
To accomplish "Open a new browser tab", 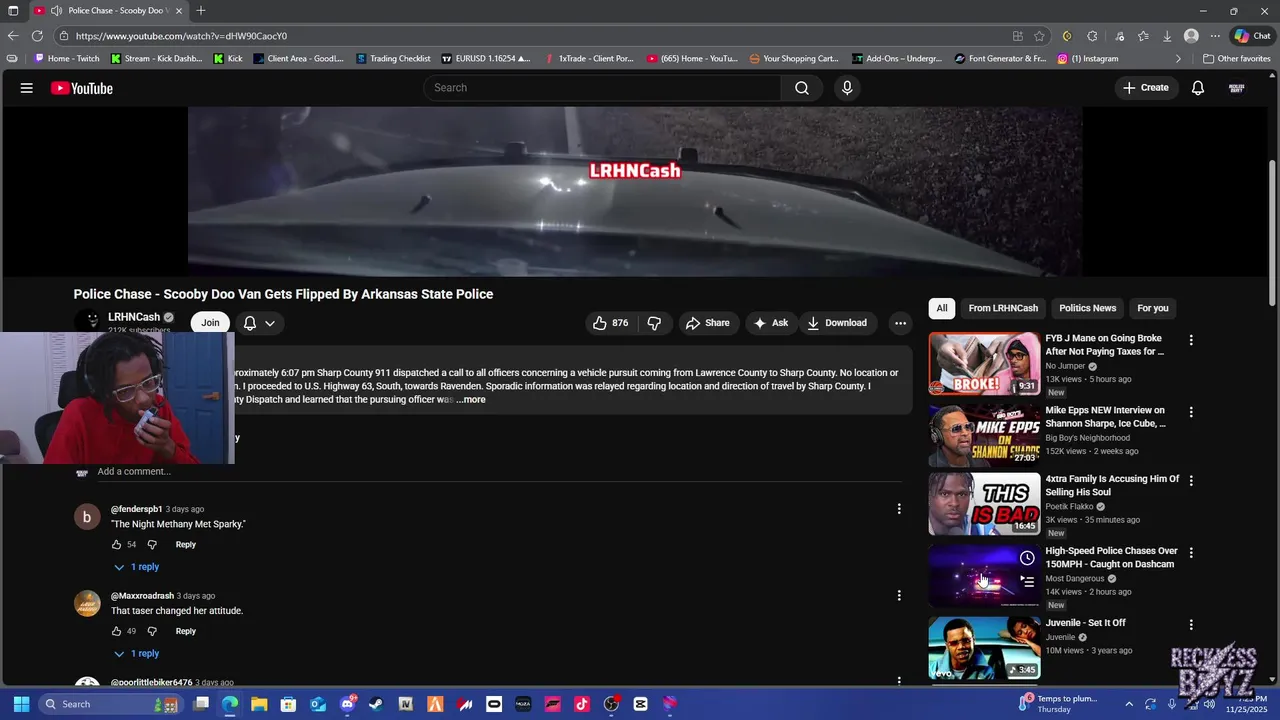I will 201,10.
